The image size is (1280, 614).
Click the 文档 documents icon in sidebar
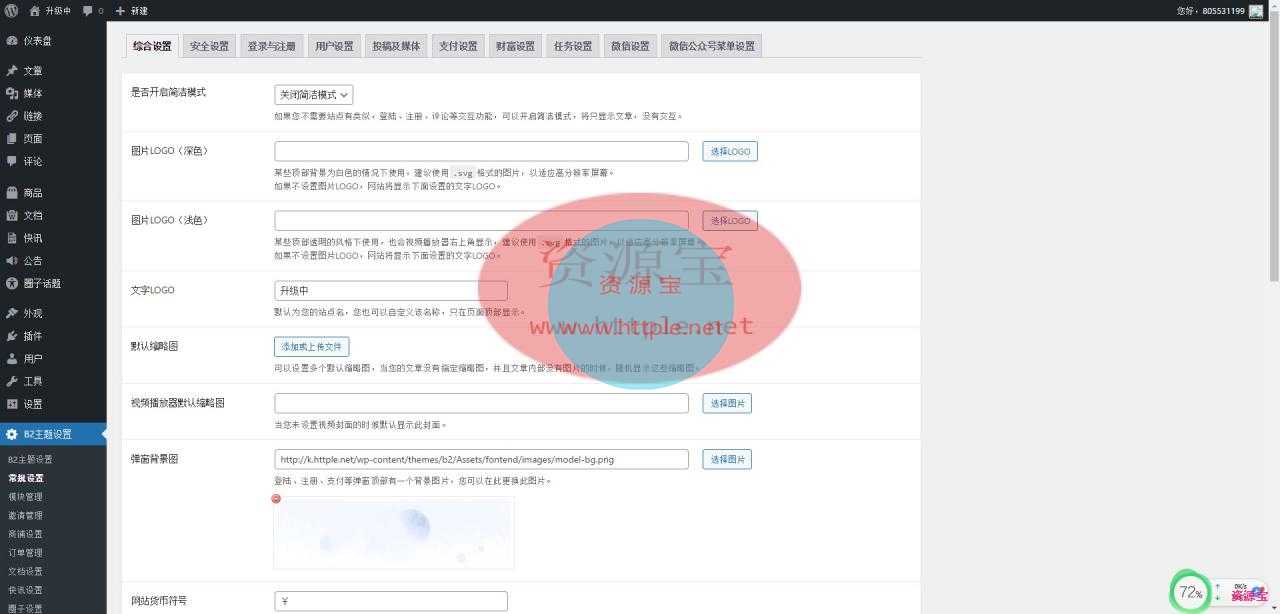11,215
